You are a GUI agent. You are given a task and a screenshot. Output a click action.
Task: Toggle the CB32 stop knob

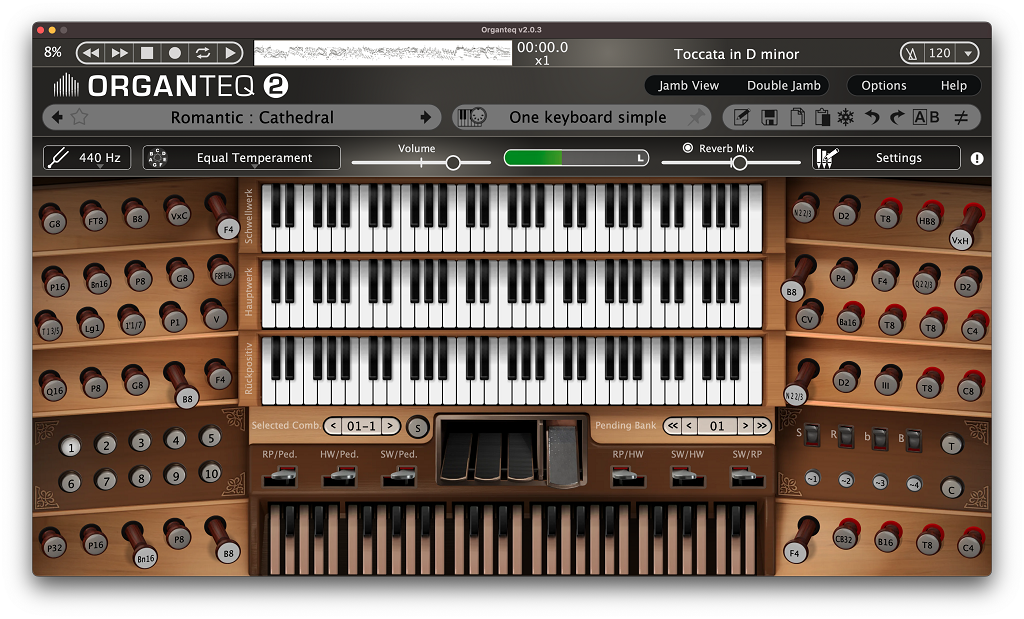click(x=844, y=539)
